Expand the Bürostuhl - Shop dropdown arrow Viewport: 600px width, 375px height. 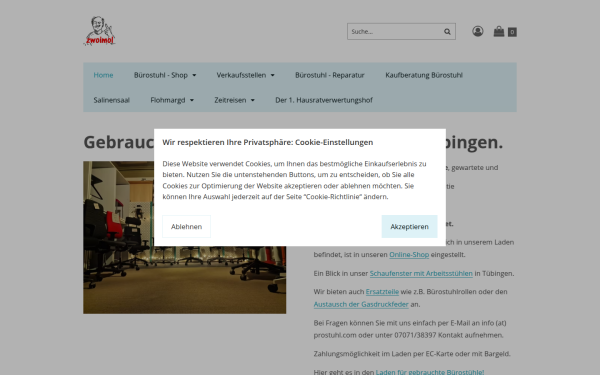[x=194, y=75]
